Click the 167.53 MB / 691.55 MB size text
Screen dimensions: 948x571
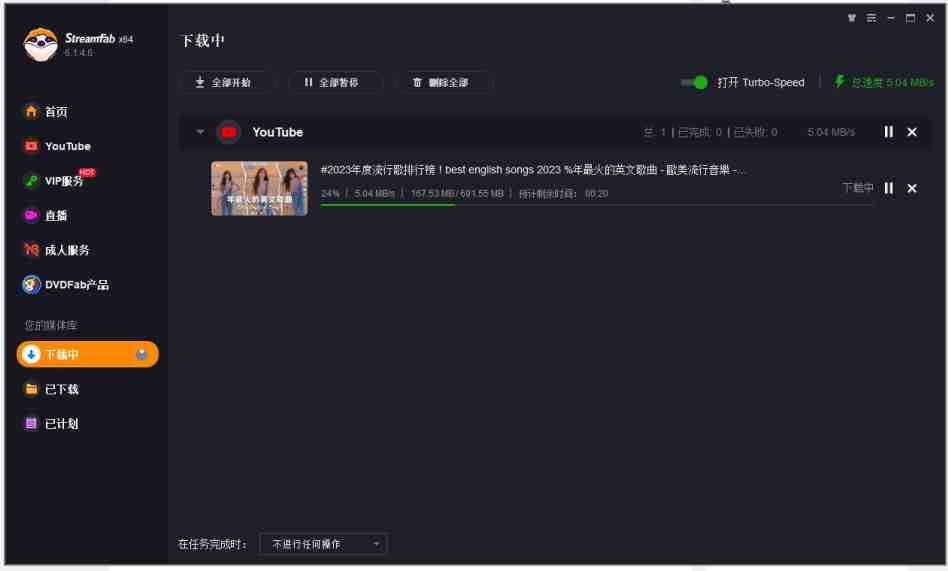point(457,194)
